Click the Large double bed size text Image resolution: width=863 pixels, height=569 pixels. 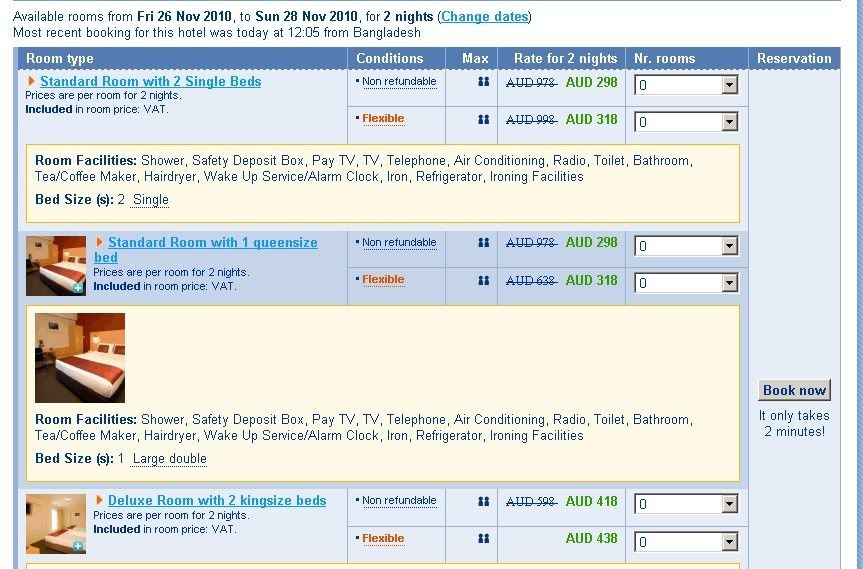[x=169, y=459]
